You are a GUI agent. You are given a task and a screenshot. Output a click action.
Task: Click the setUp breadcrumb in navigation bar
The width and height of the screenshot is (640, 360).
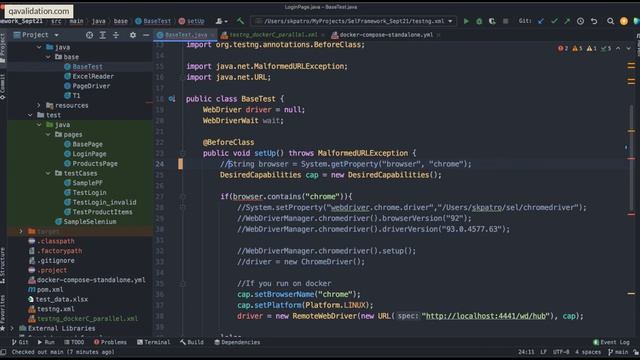(191, 21)
